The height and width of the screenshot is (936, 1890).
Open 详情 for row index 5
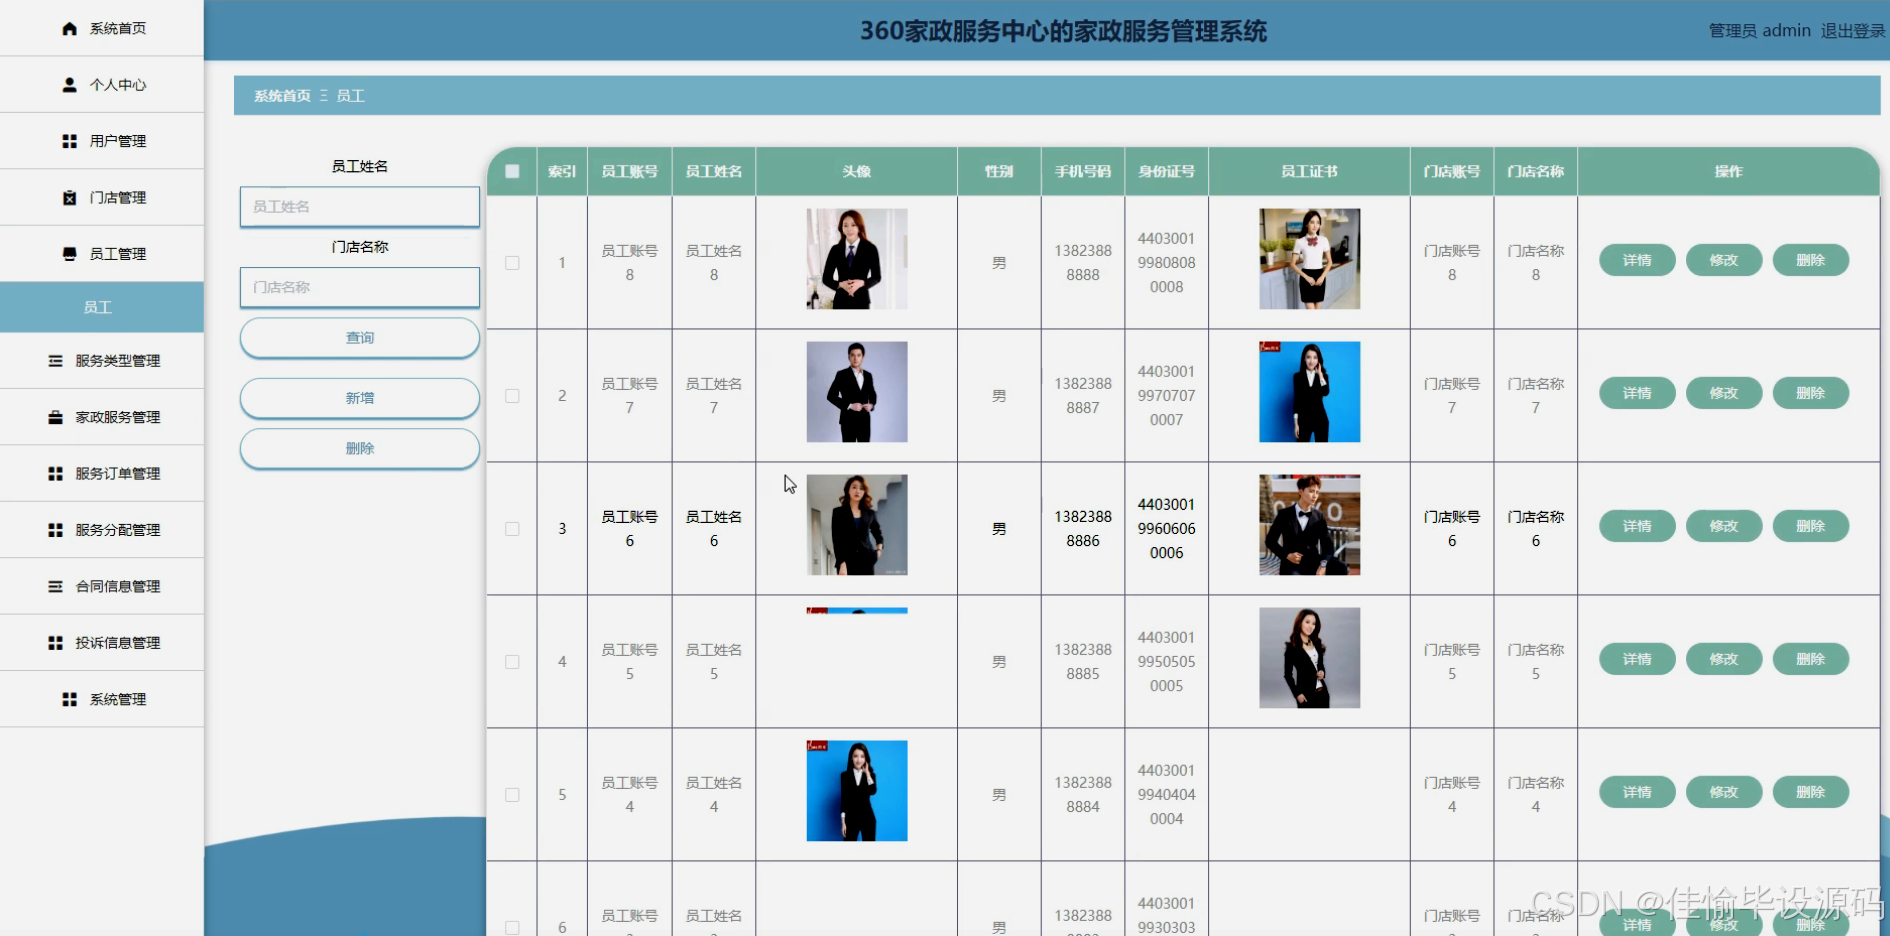pyautogui.click(x=1637, y=792)
